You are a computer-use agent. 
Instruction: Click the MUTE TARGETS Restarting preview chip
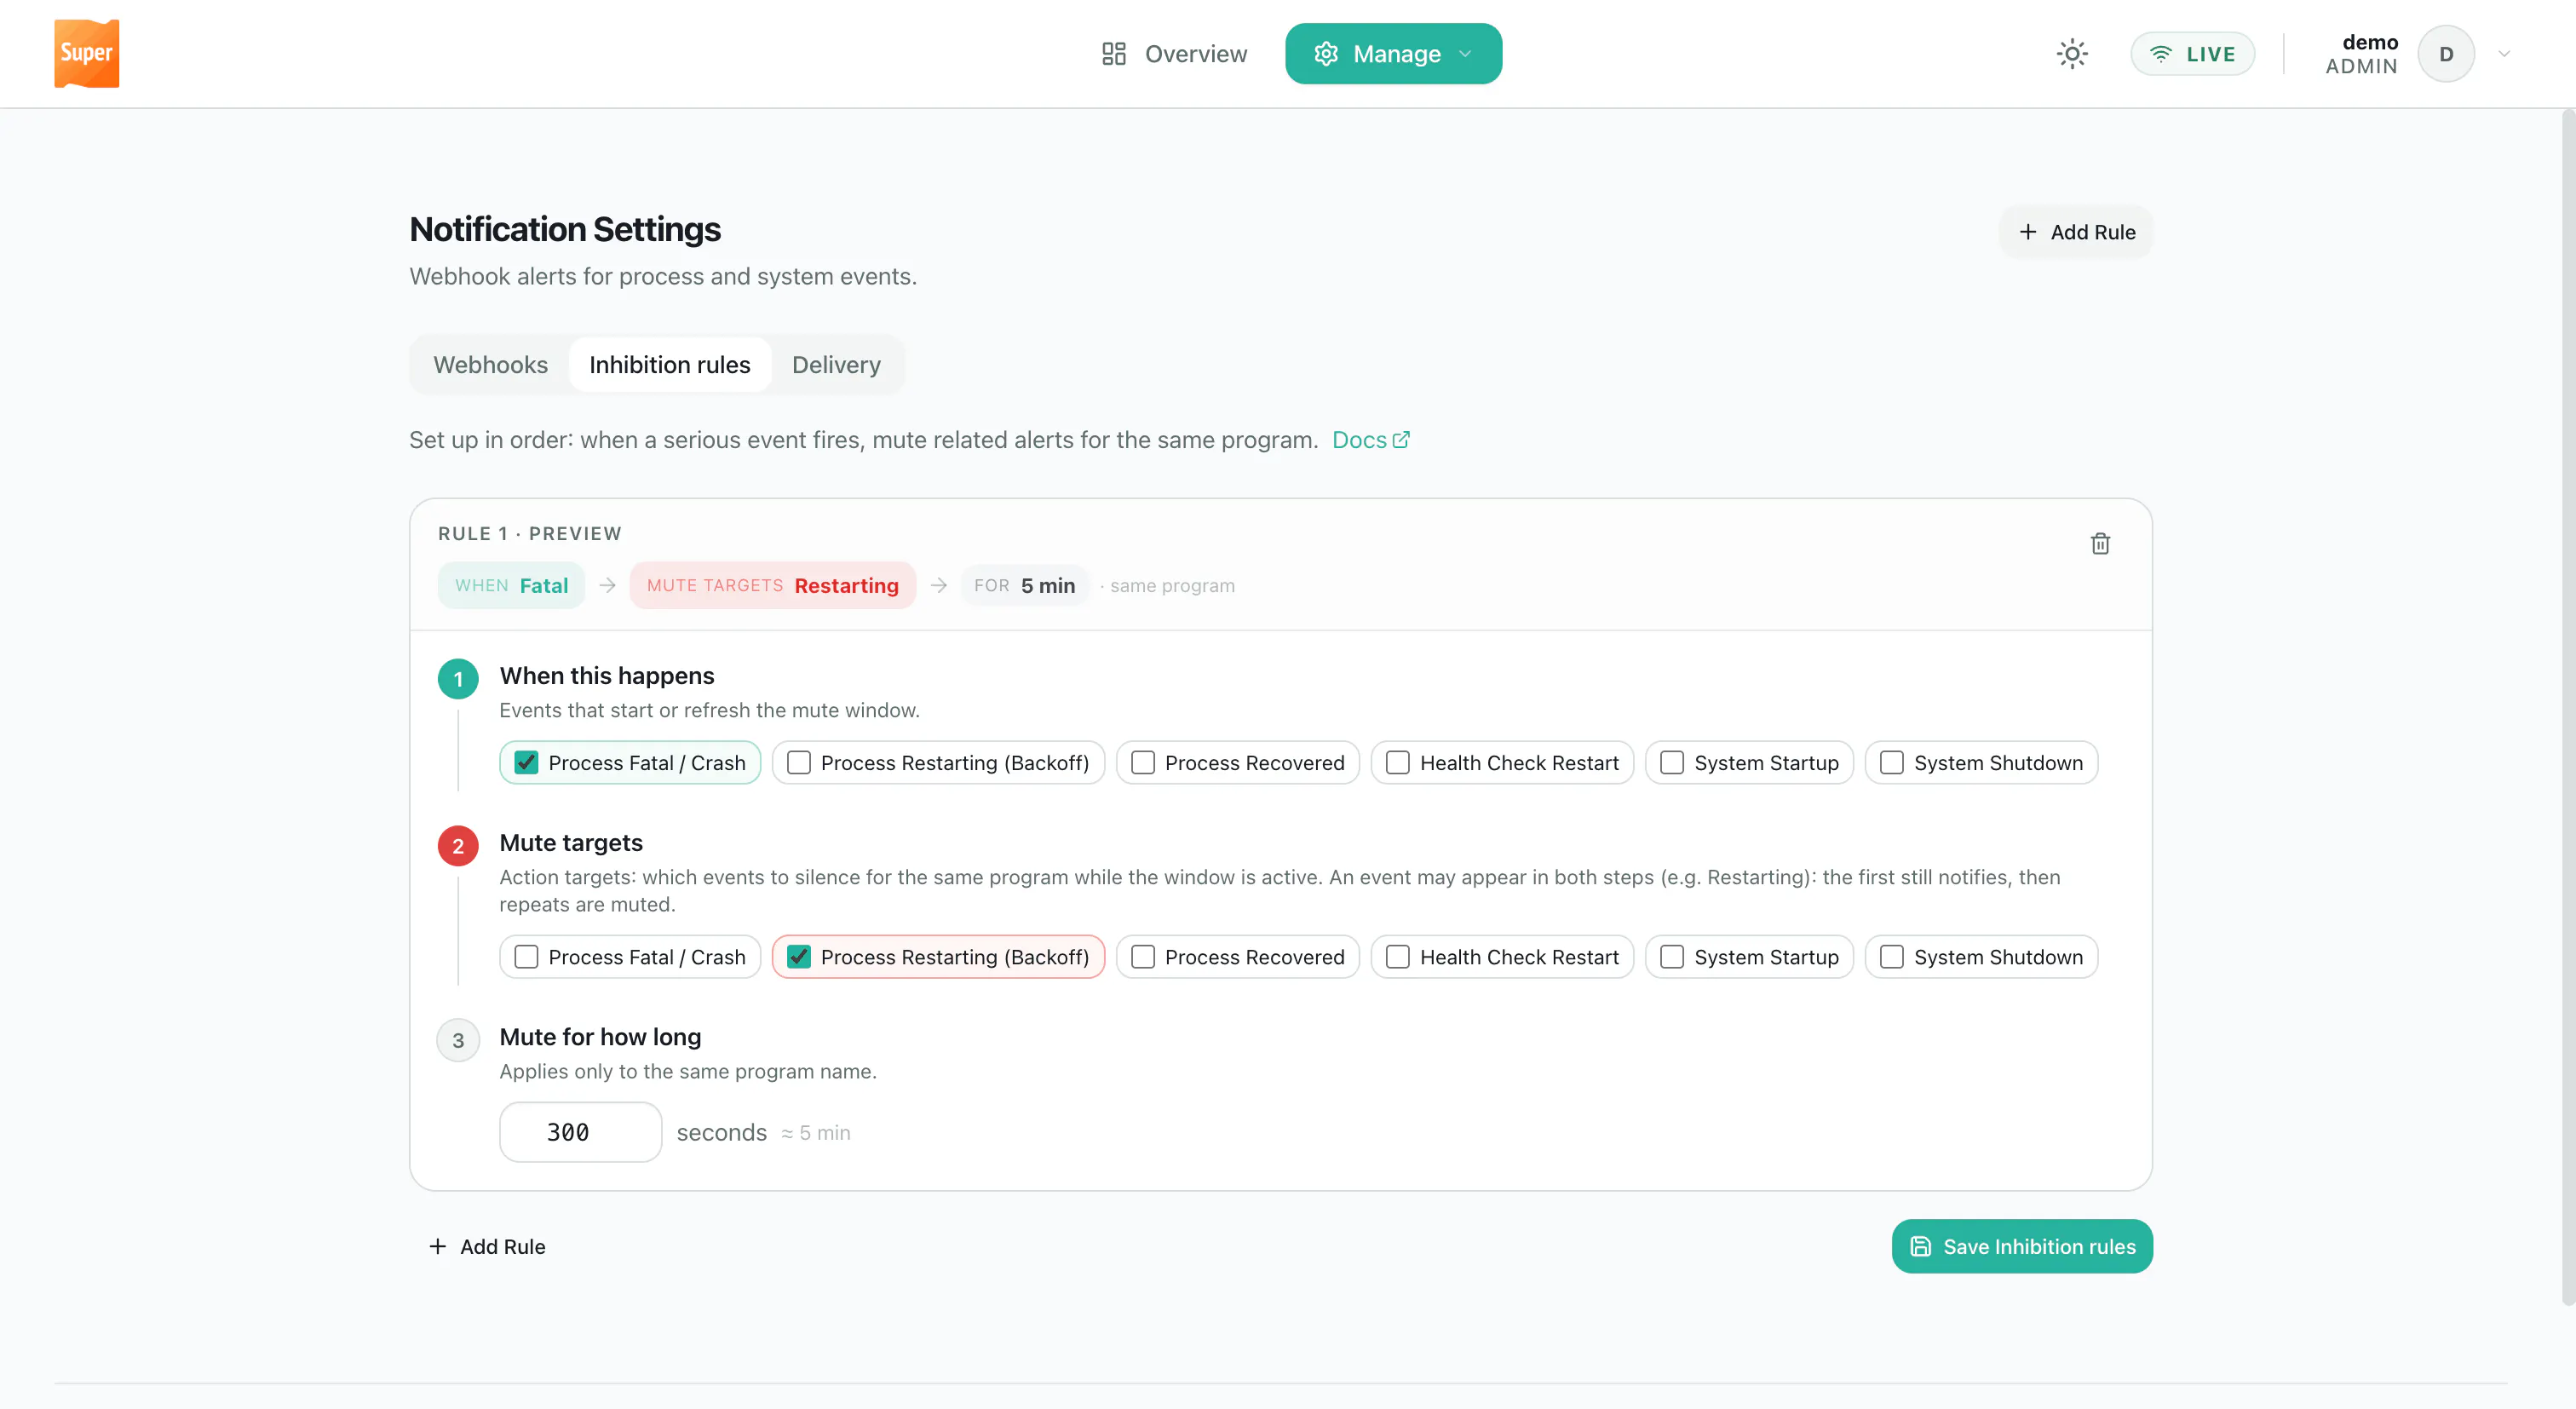pyautogui.click(x=772, y=586)
